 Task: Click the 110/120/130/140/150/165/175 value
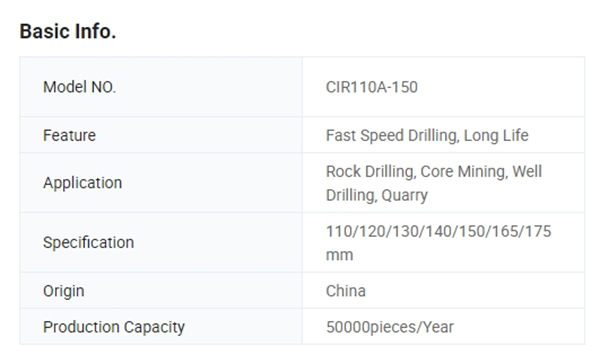click(439, 231)
